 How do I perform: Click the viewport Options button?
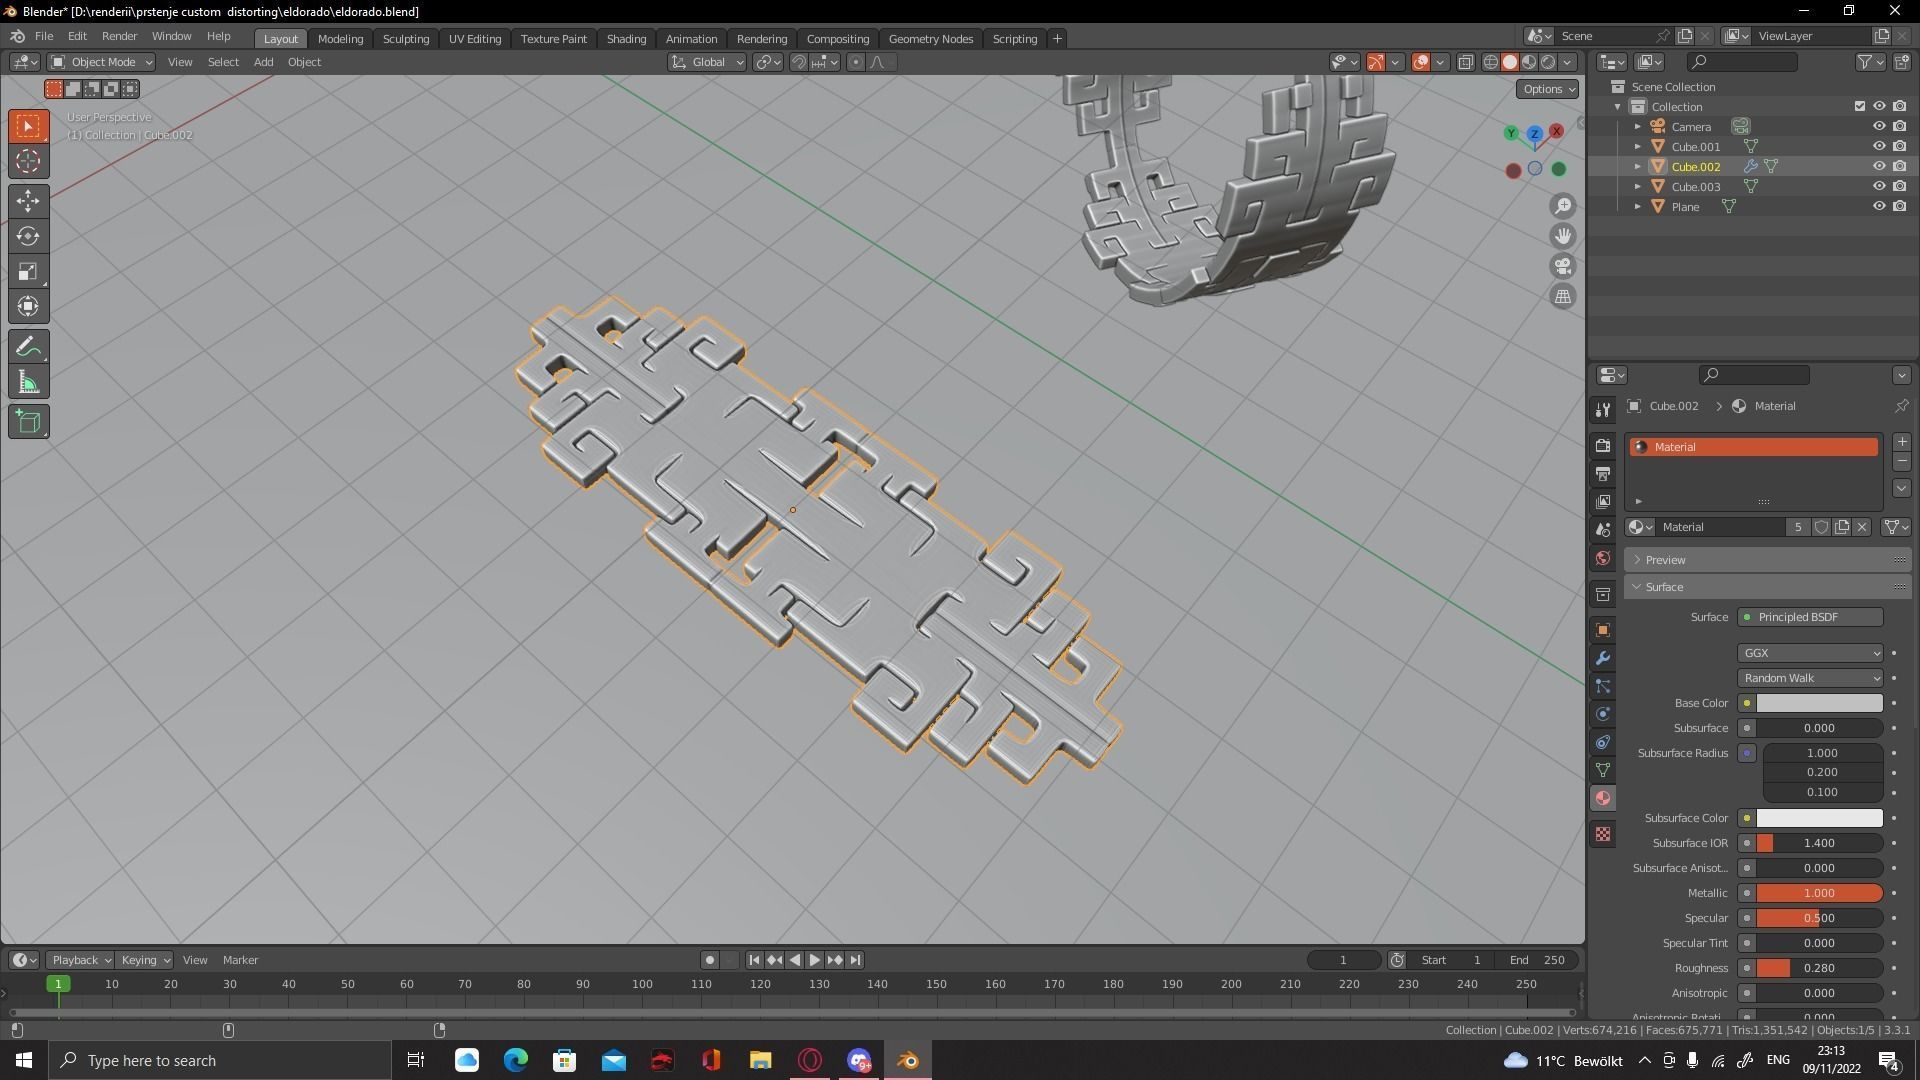1547,89
